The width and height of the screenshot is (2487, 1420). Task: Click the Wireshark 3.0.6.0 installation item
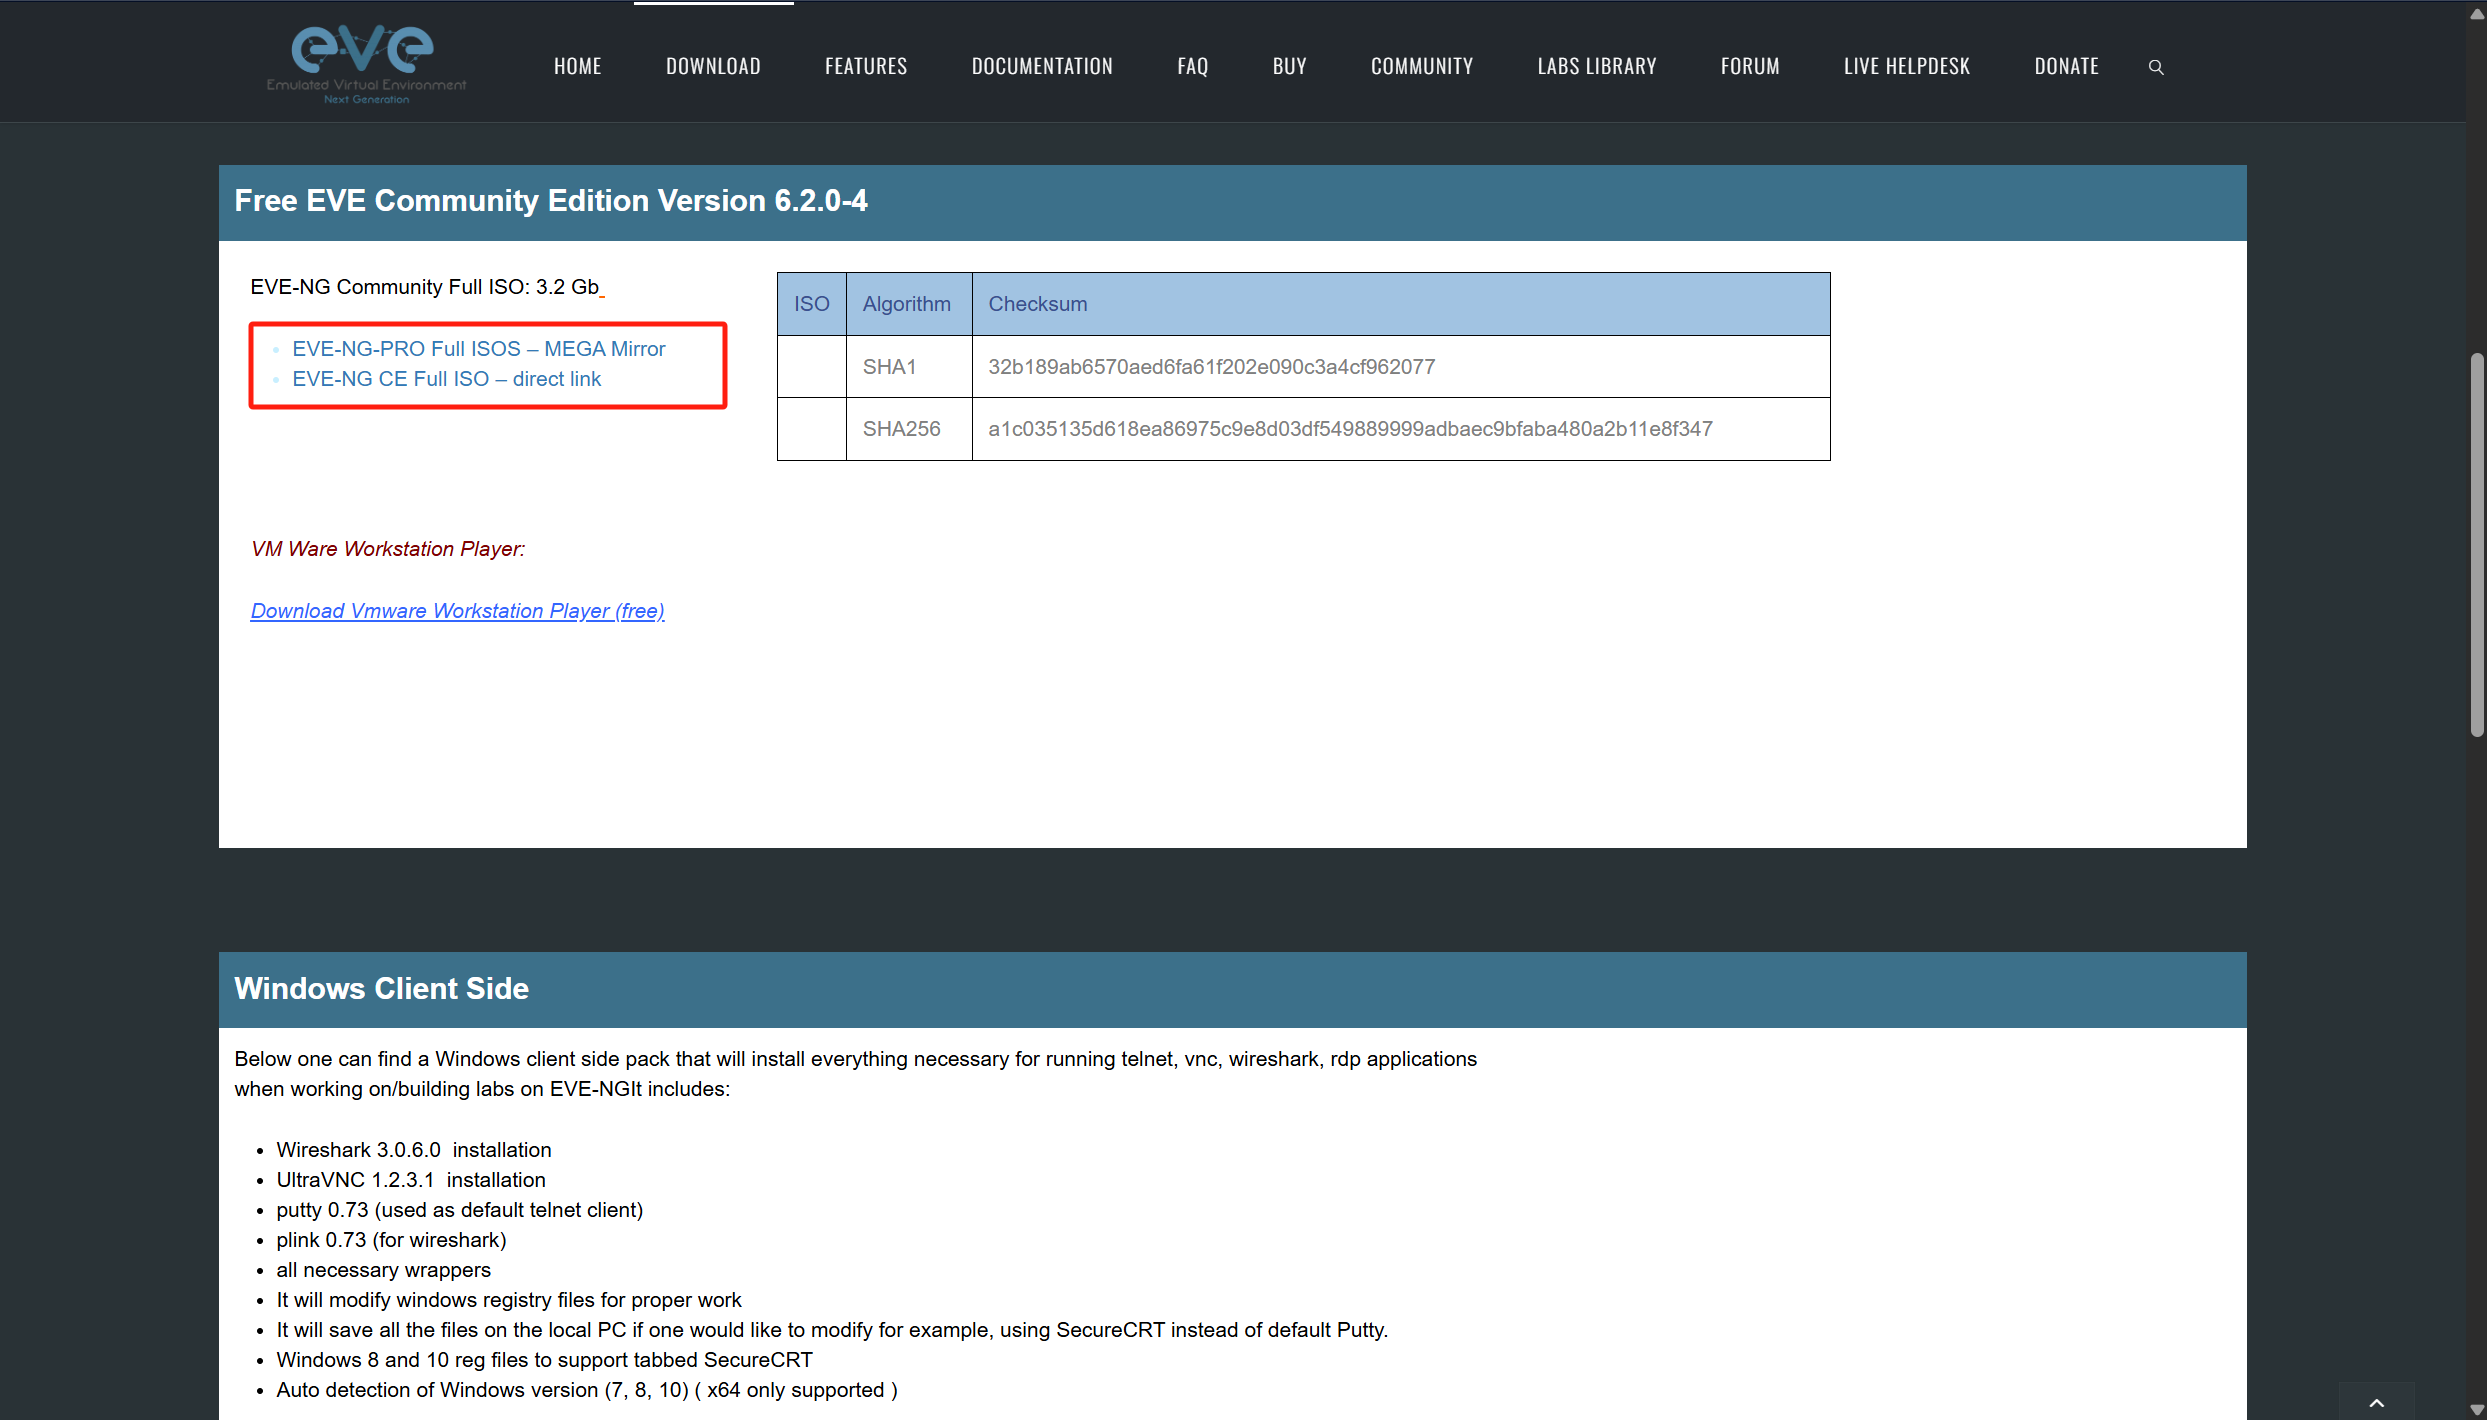(x=414, y=1150)
